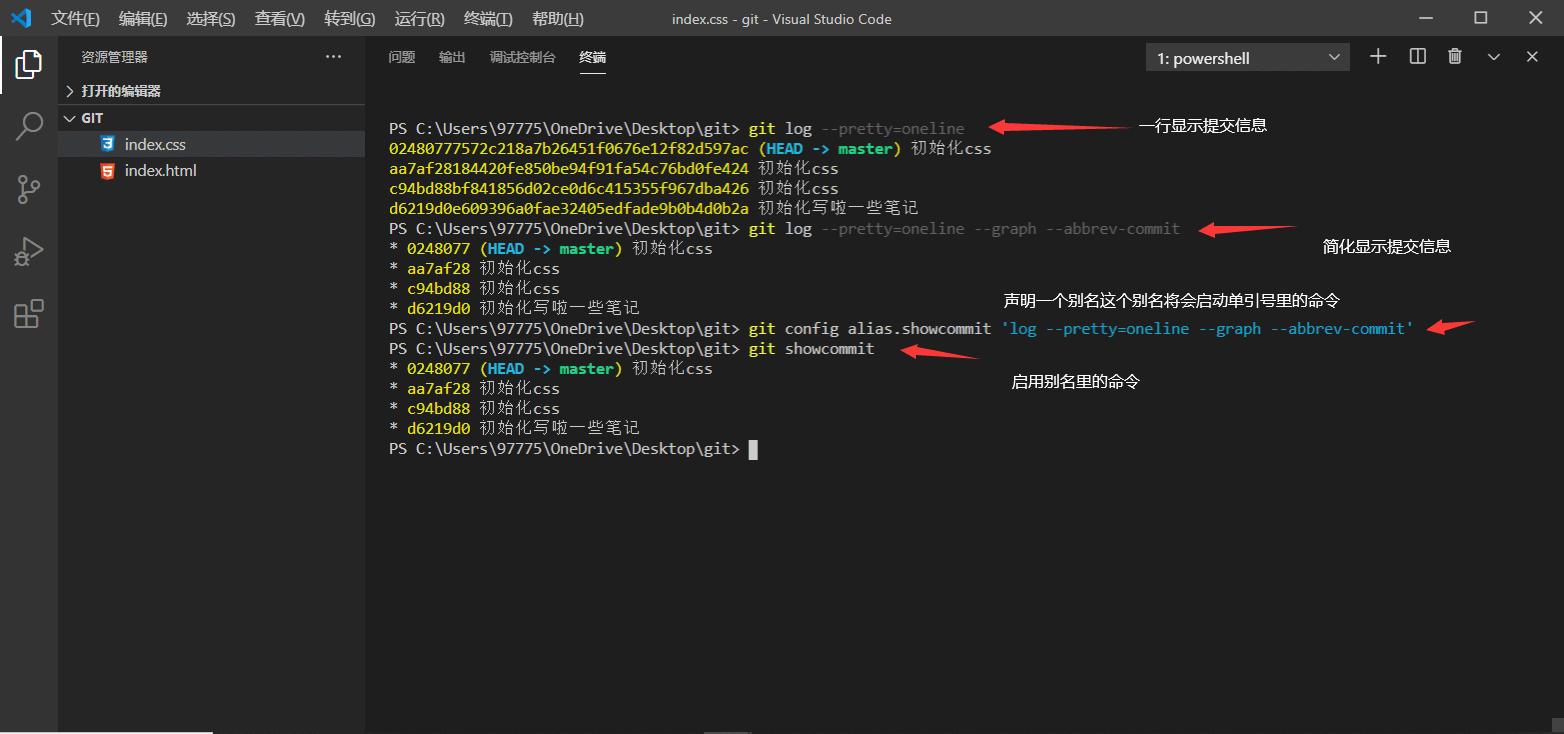Image resolution: width=1564 pixels, height=734 pixels.
Task: Select the 终端 panel tab
Action: [593, 57]
